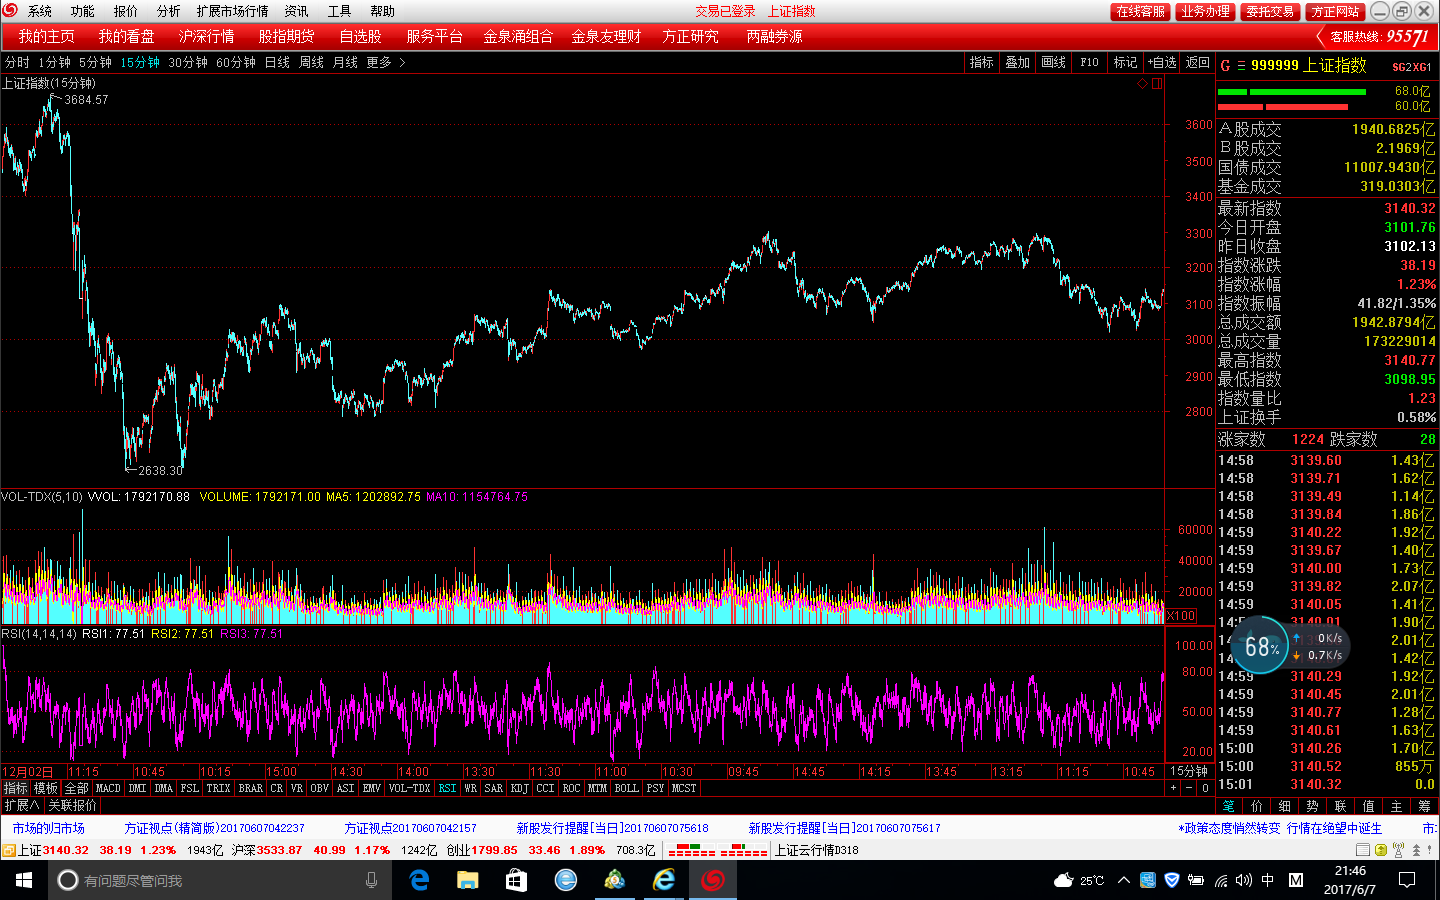This screenshot has height=900, width=1440.
Task: Open Microsoft Store from the taskbar
Action: [516, 880]
